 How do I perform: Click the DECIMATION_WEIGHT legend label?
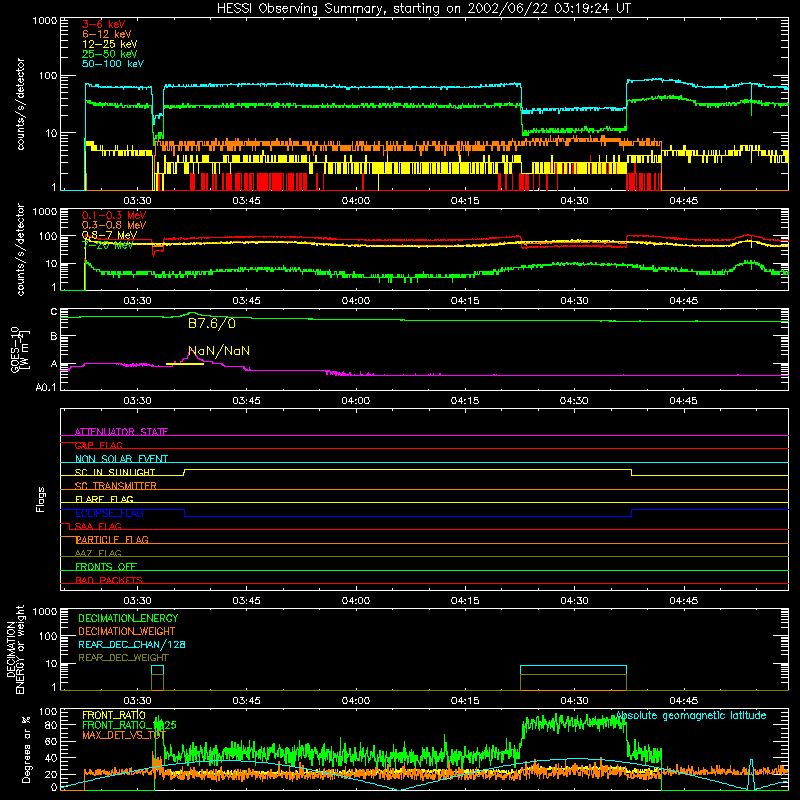pos(127,631)
